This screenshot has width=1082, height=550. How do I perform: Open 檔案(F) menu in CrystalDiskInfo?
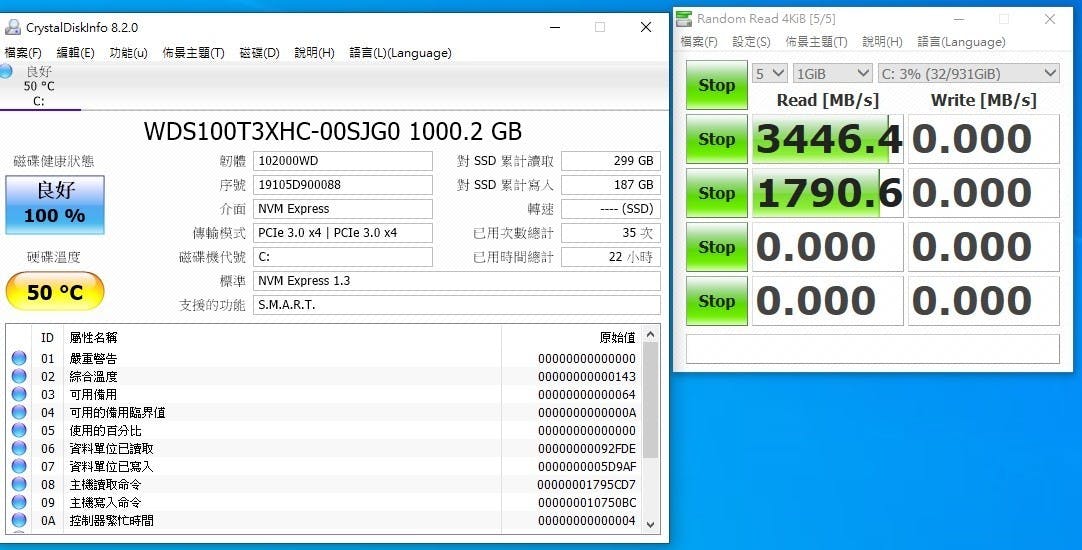click(x=23, y=53)
